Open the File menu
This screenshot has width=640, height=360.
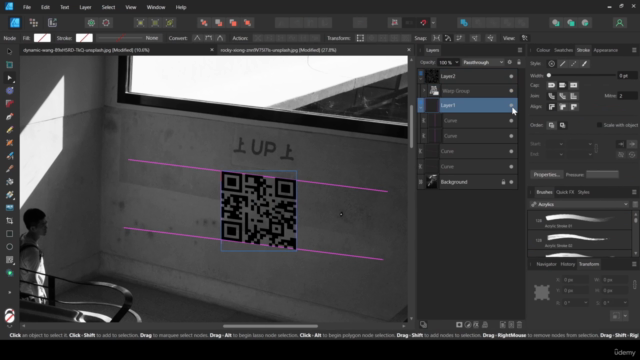[x=27, y=7]
